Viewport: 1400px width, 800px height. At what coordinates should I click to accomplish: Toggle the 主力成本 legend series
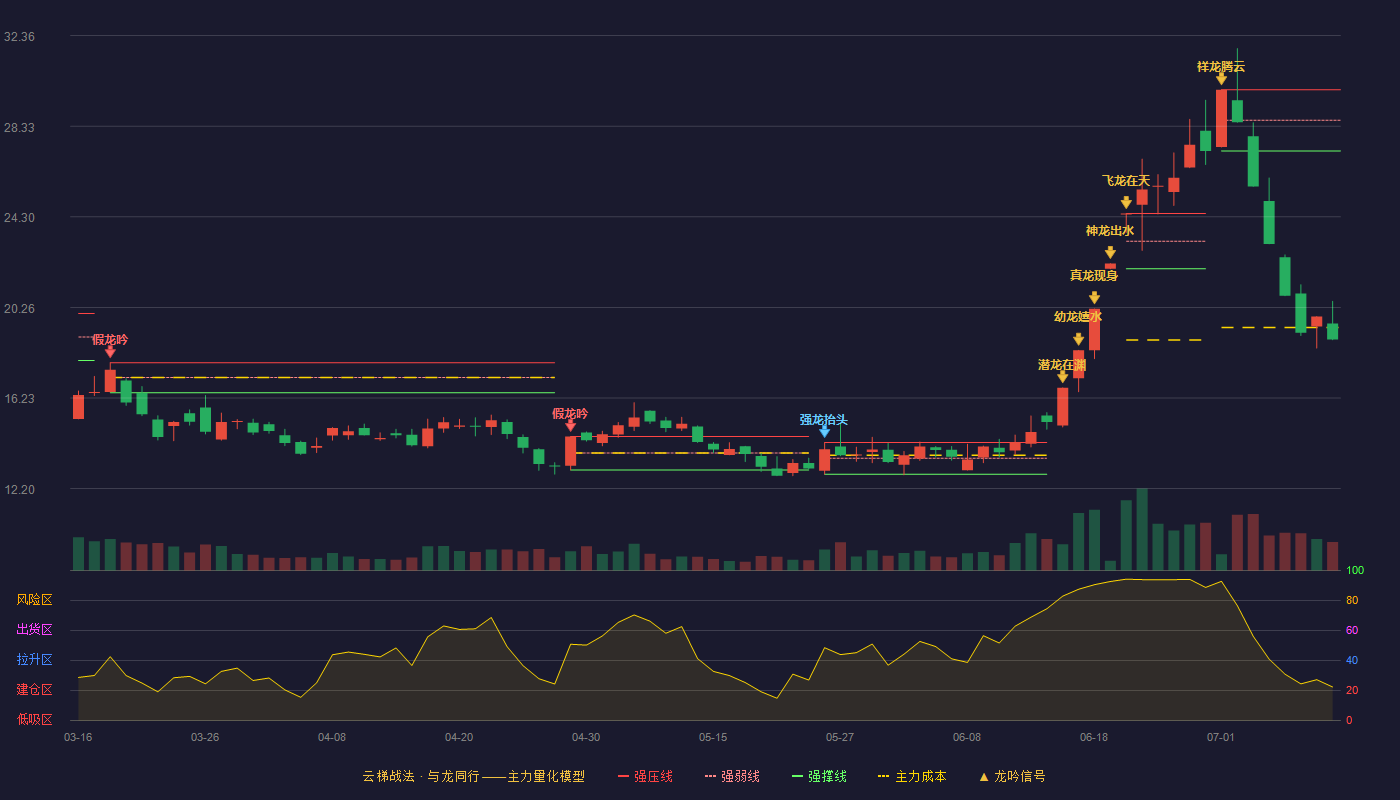911,776
